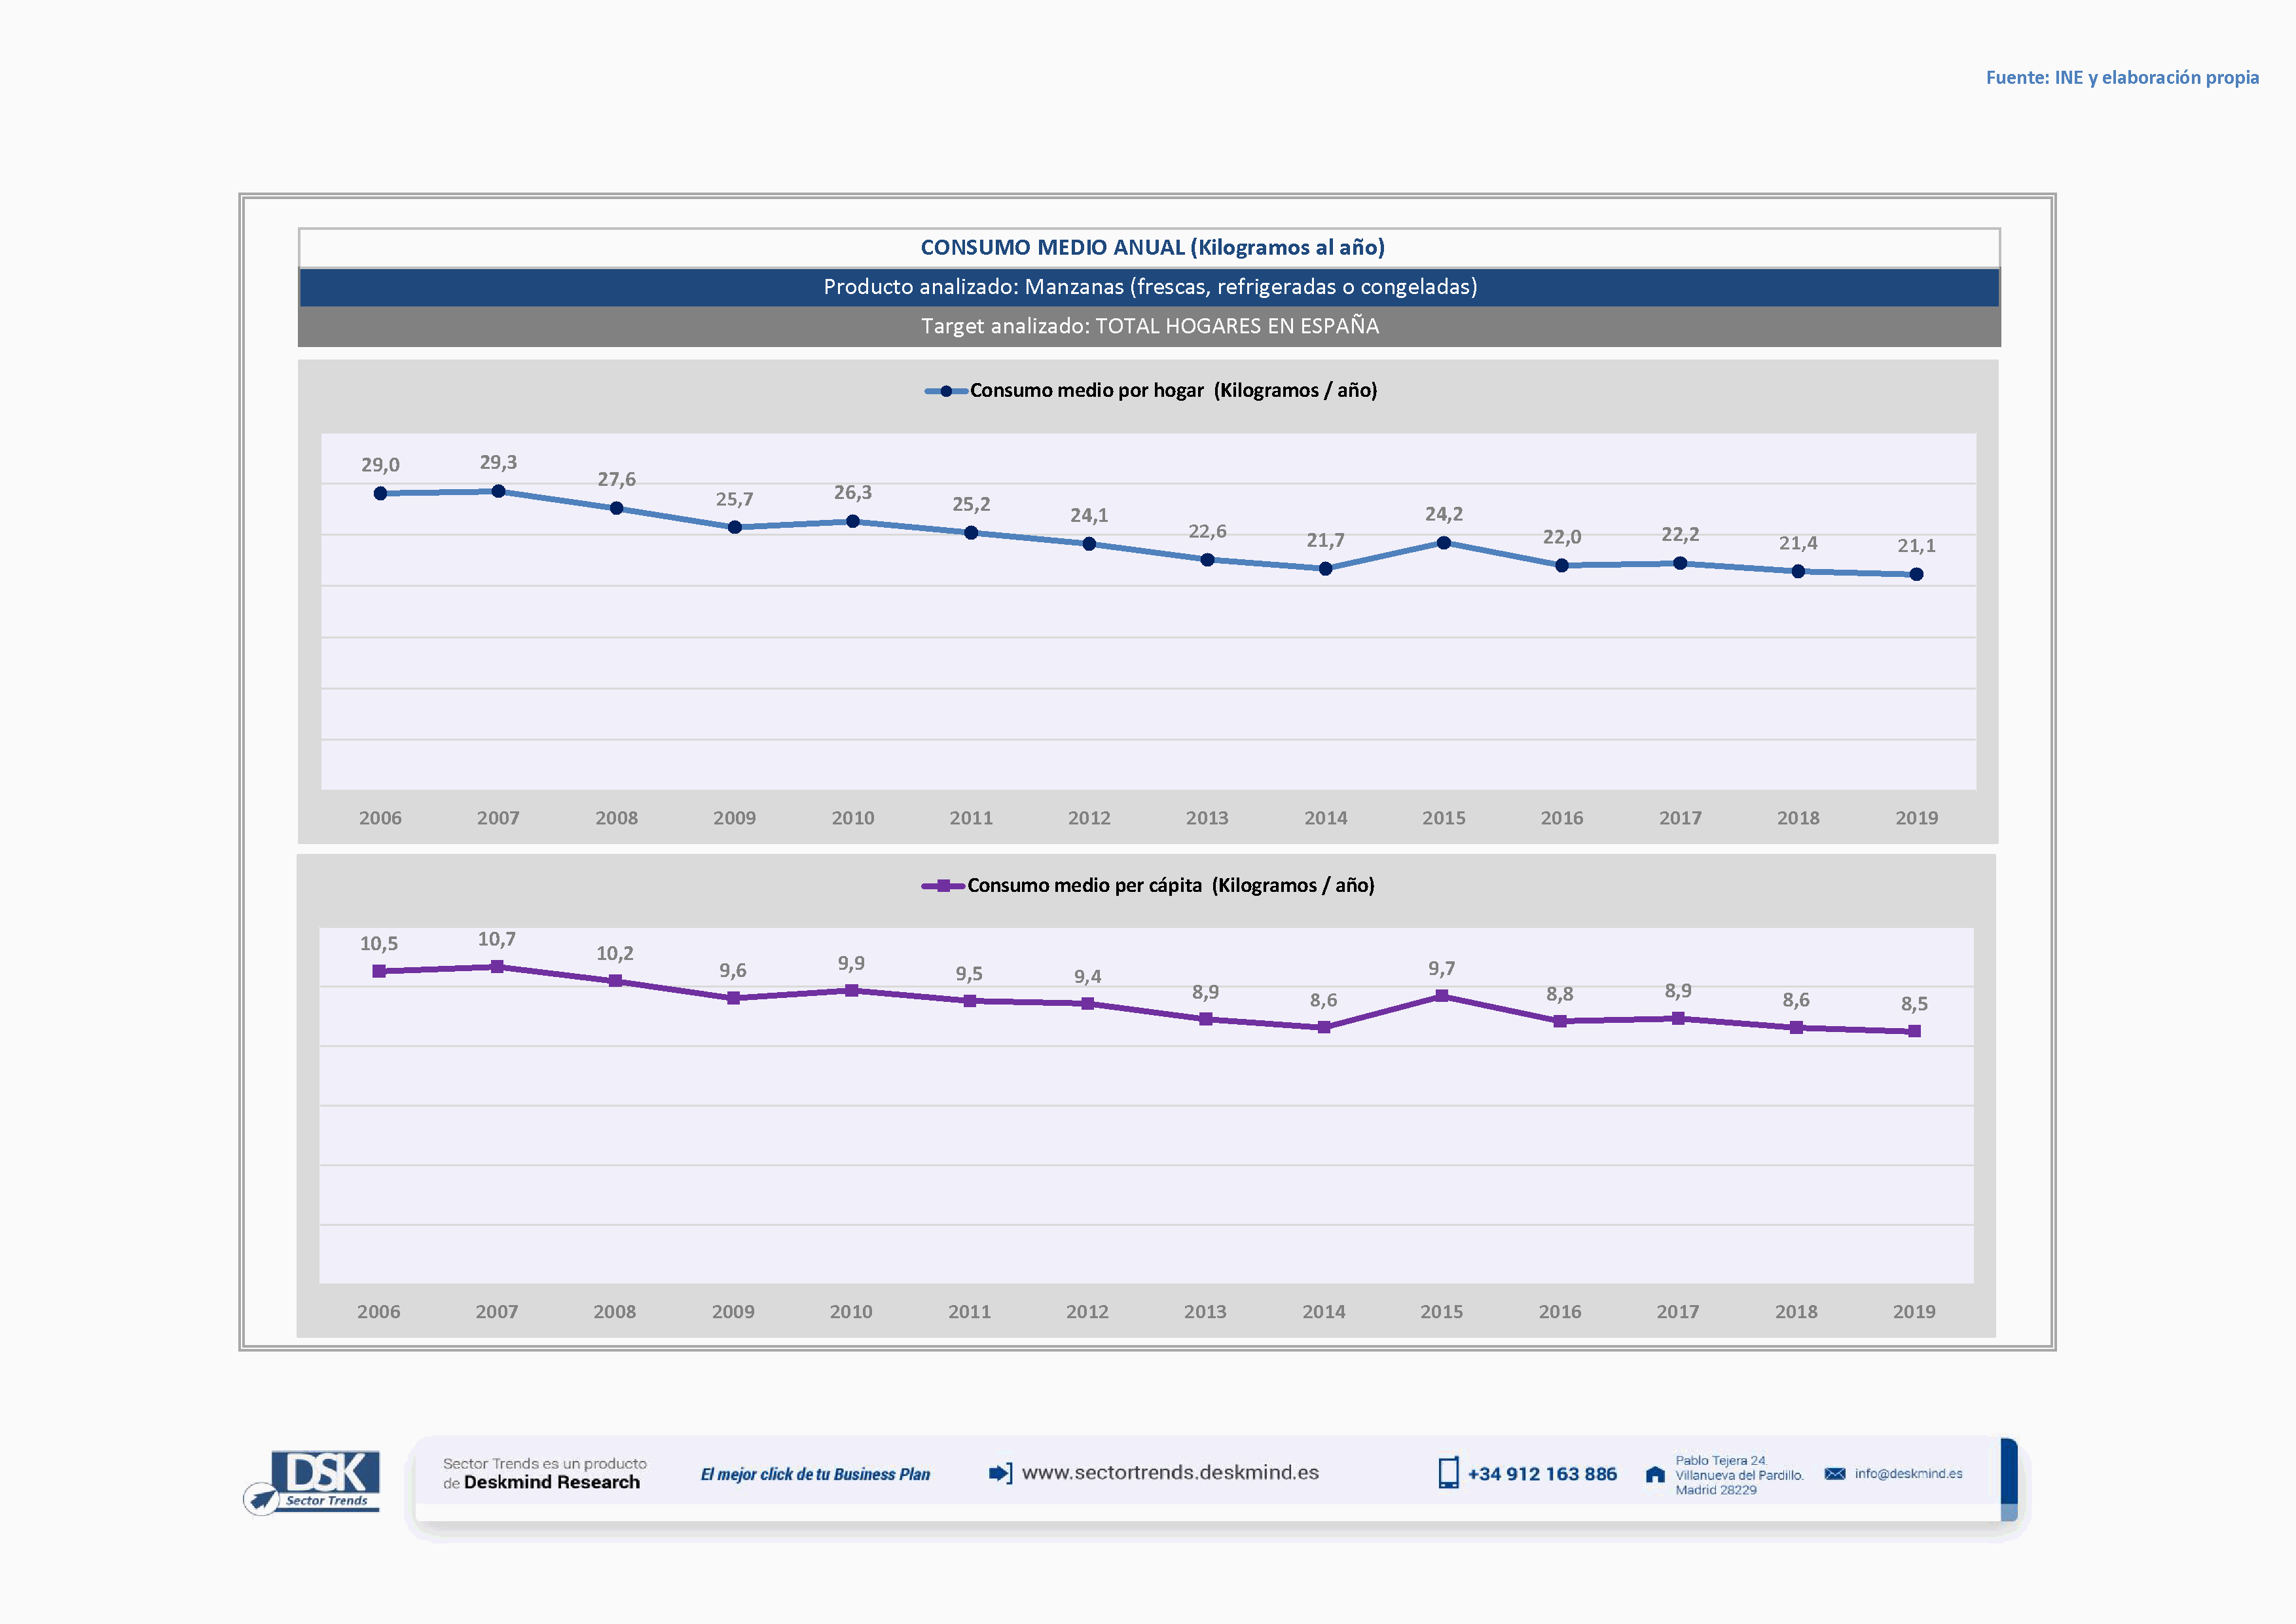Image resolution: width=2296 pixels, height=1624 pixels.
Task: Click the 2015 data point labeled 24,2
Action: click(1443, 543)
